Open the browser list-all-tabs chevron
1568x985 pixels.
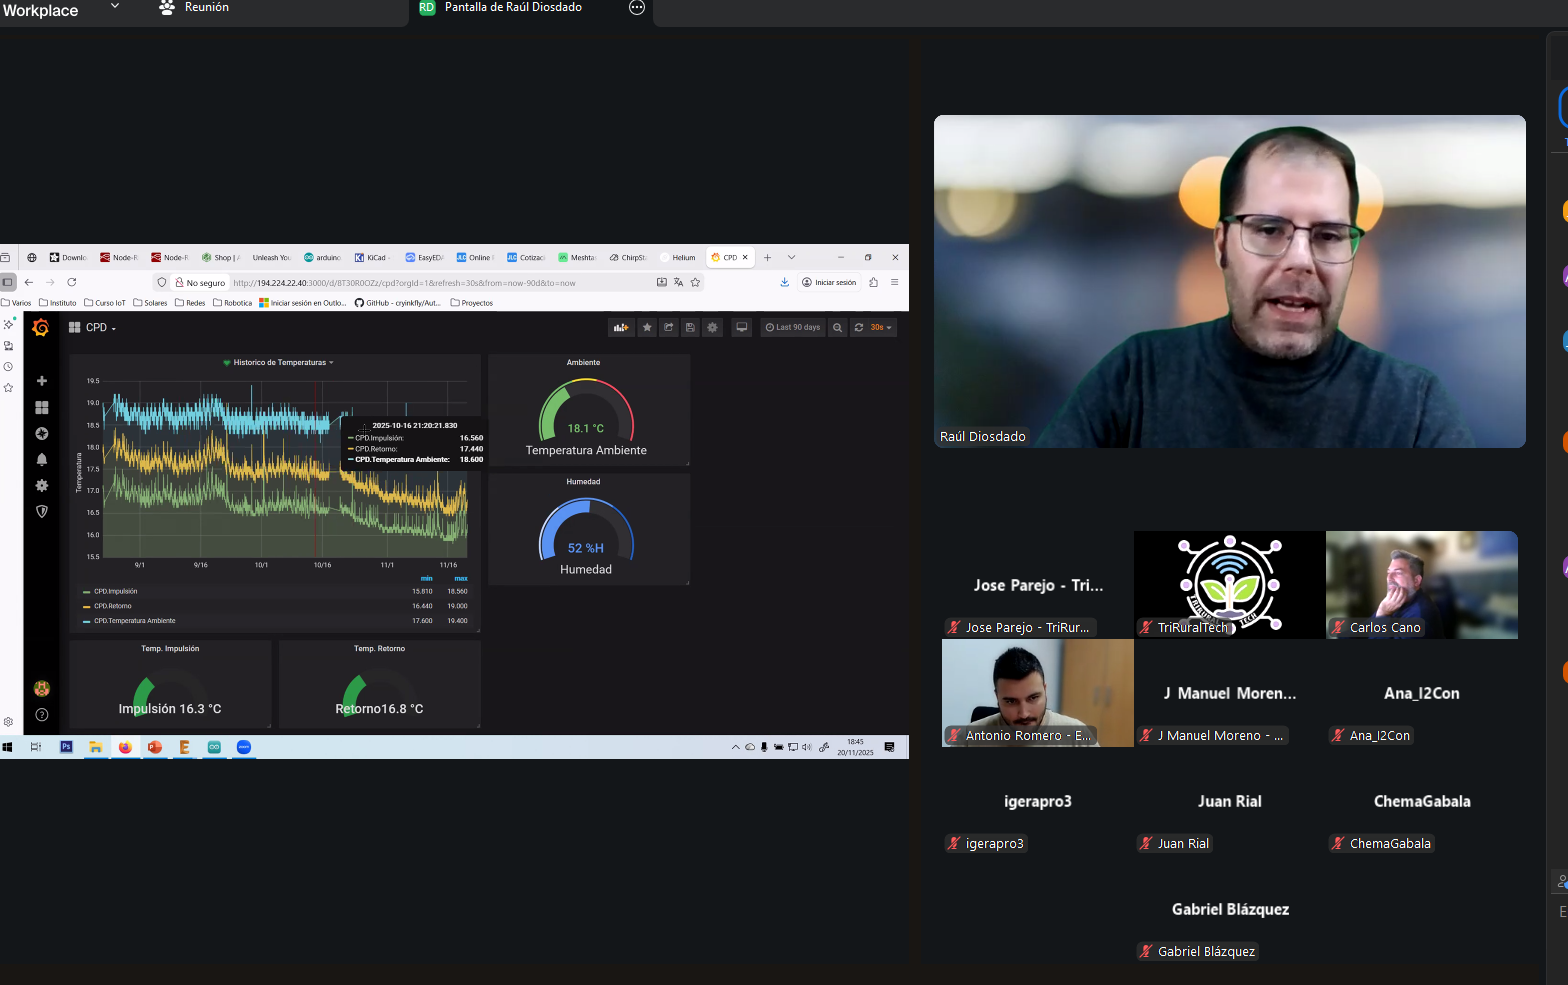click(791, 258)
